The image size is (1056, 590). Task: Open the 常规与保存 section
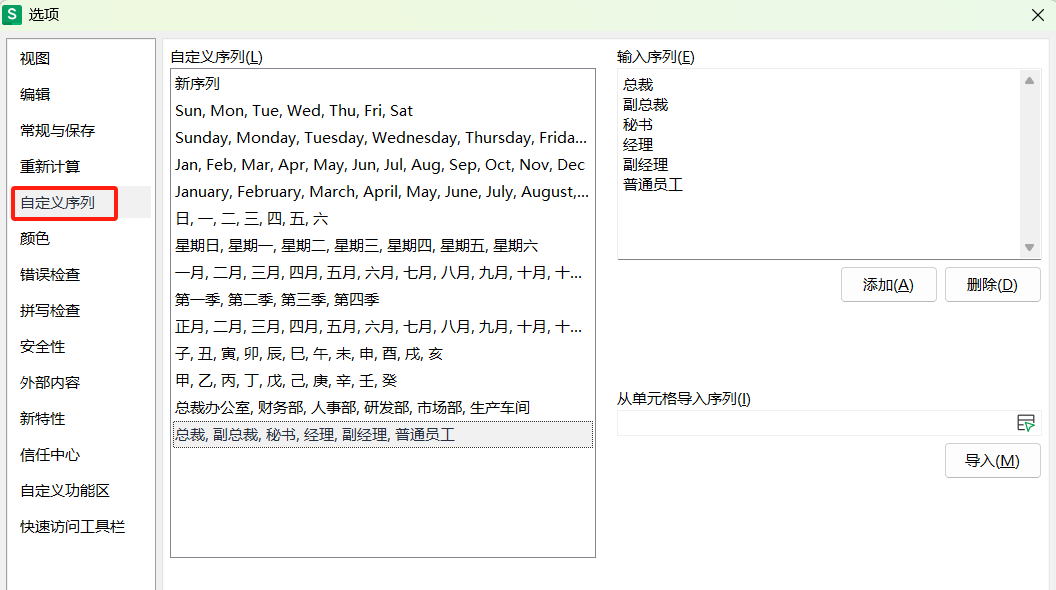tap(58, 131)
